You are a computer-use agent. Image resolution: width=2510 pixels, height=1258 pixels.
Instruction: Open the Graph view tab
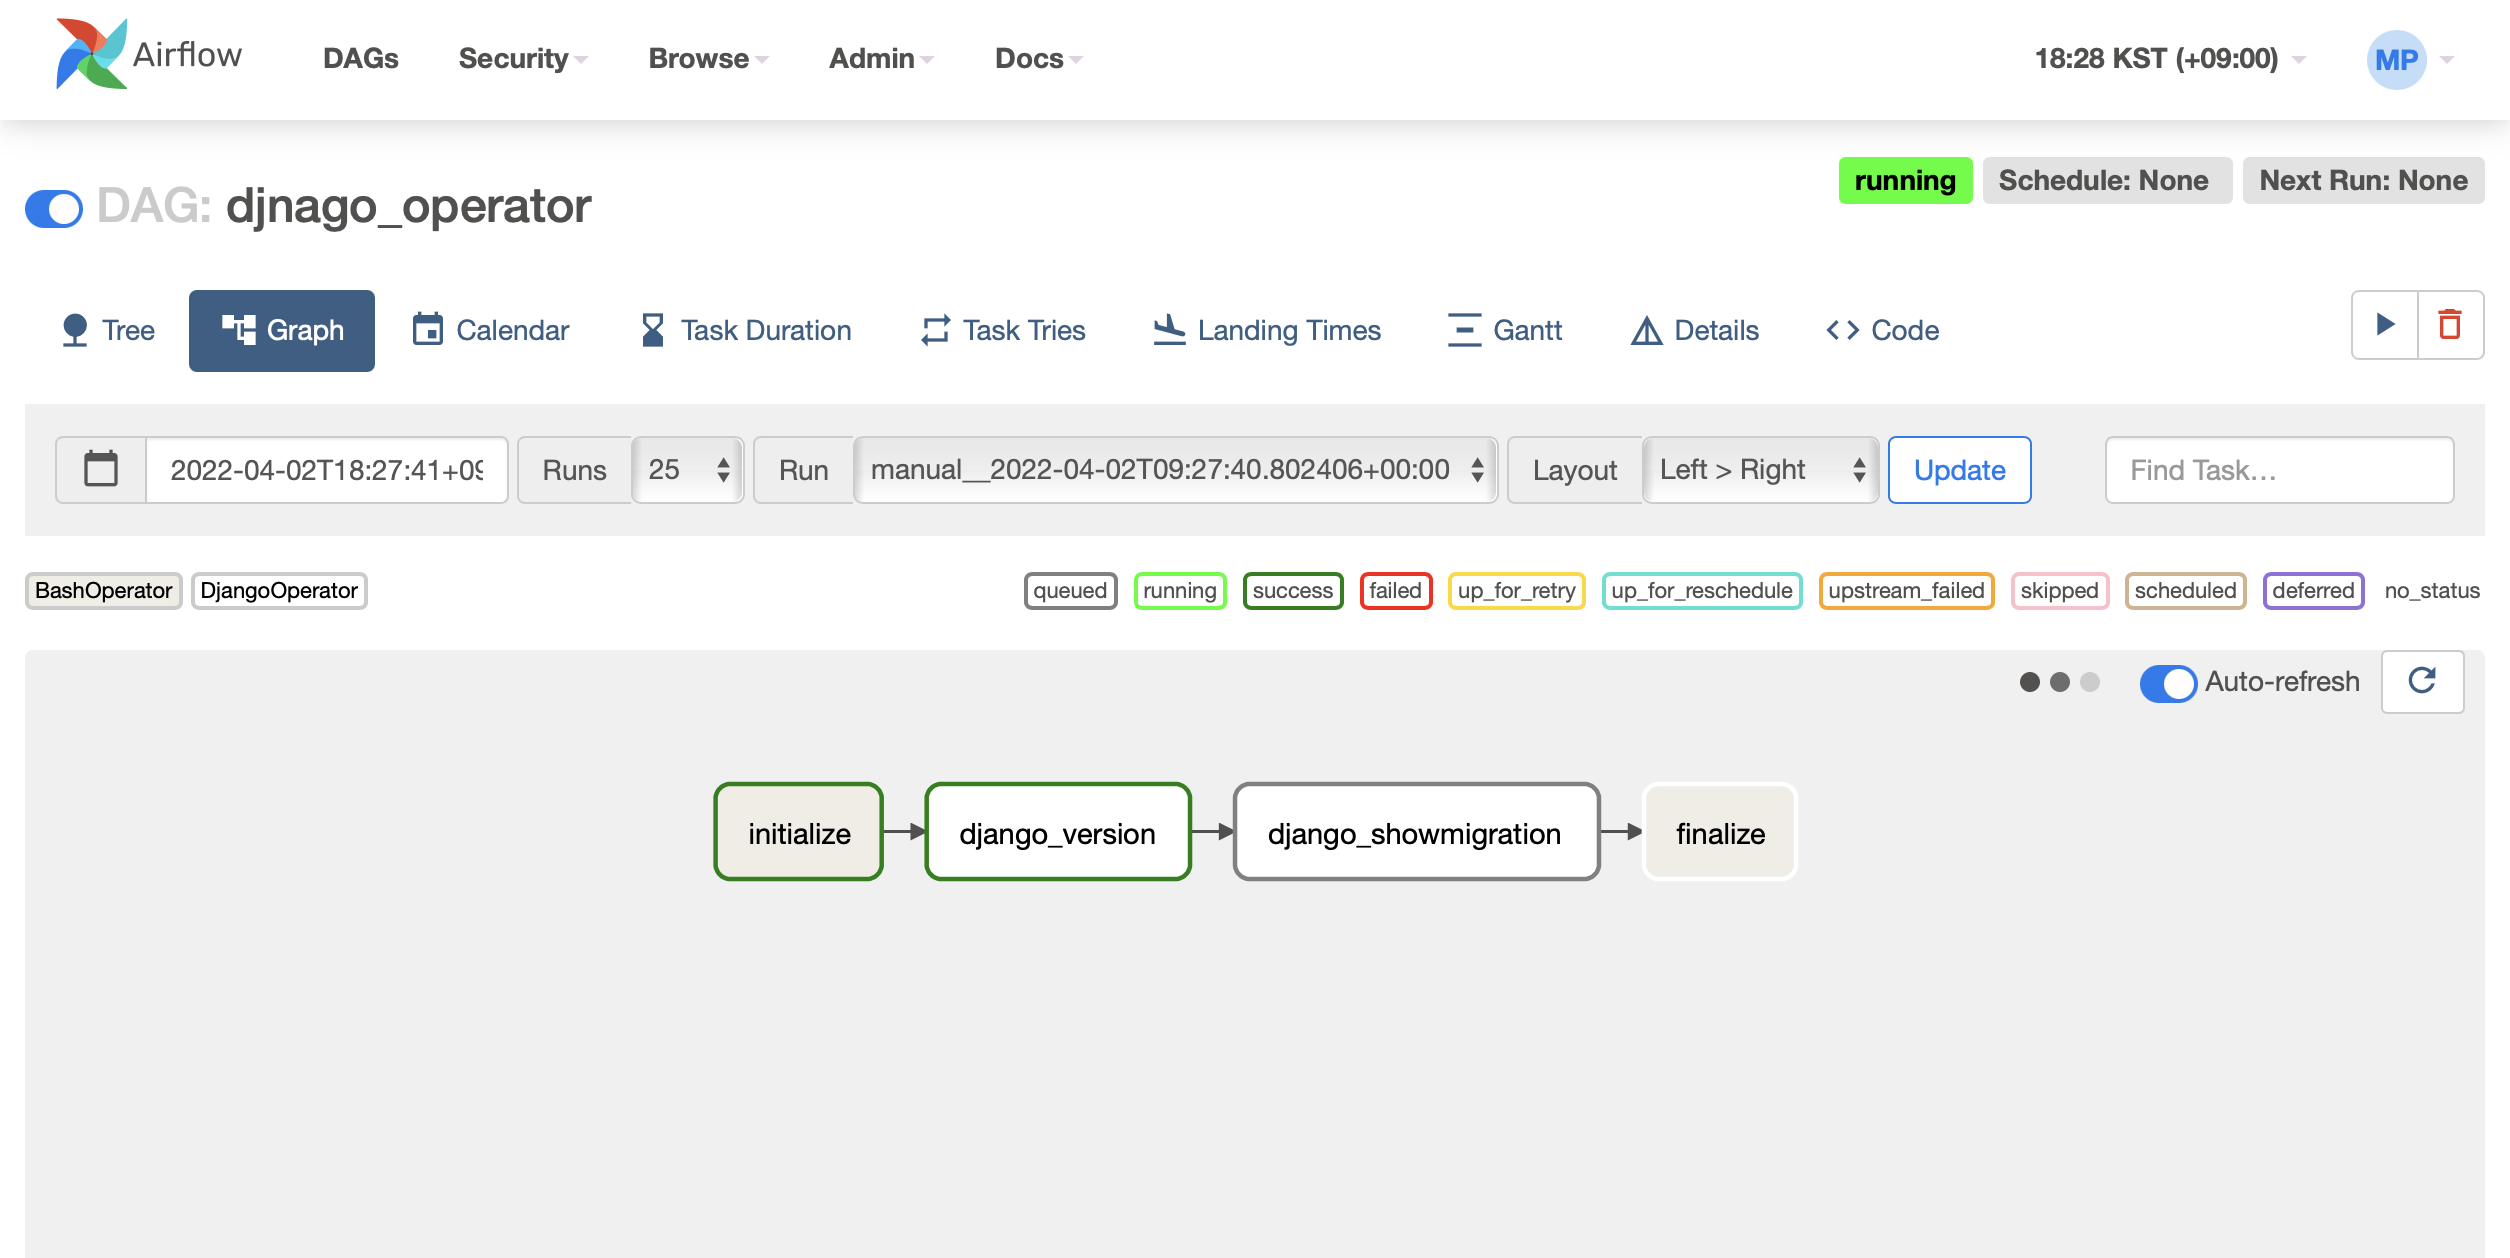pos(281,330)
